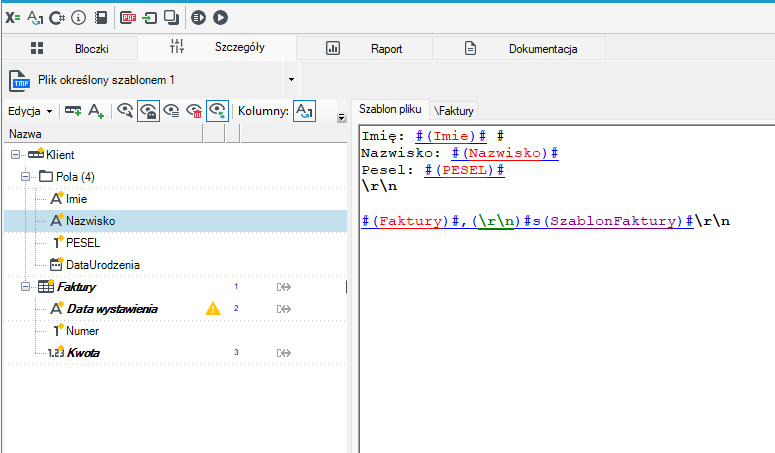
Task: Click the info circle icon
Action: (79, 18)
